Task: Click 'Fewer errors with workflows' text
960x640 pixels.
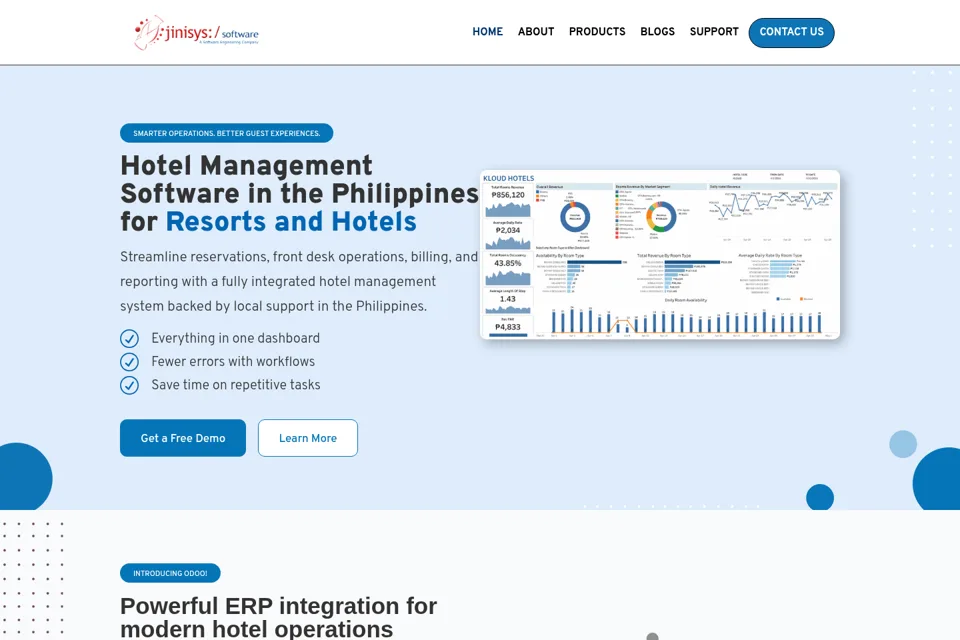Action: (233, 361)
